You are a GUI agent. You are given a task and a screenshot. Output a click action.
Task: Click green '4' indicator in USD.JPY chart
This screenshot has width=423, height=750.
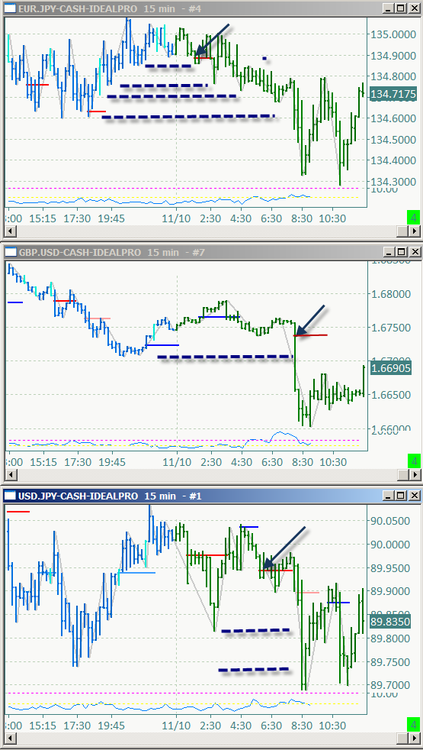413,723
